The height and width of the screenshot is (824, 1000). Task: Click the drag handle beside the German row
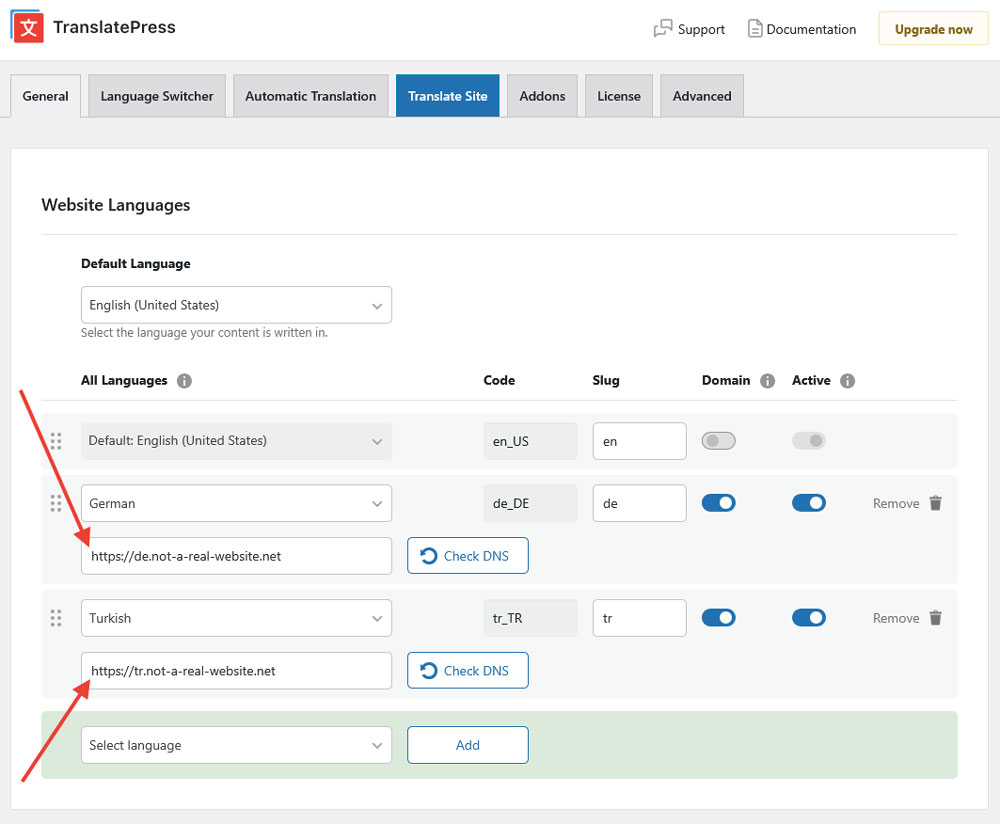pos(57,503)
